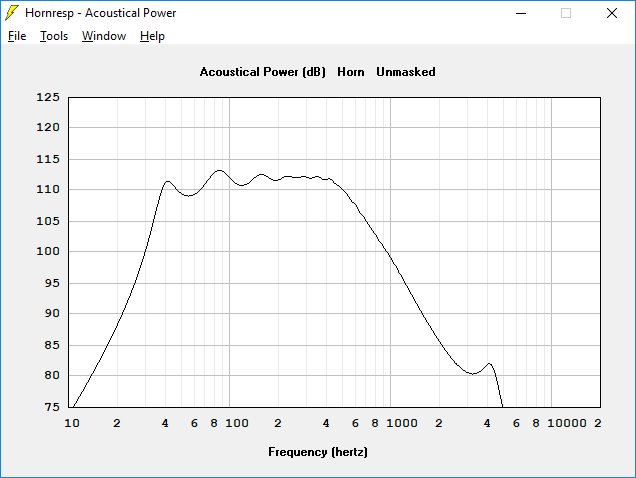Click the 105 dB y-axis label
Viewport: 636px width, 478px height.
tap(48, 221)
